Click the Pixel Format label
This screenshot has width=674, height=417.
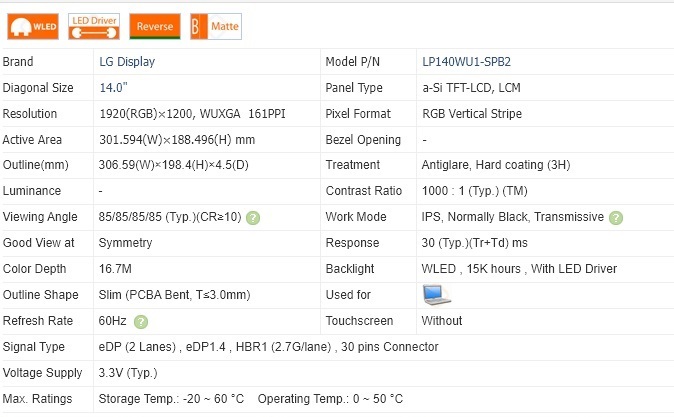click(x=358, y=114)
